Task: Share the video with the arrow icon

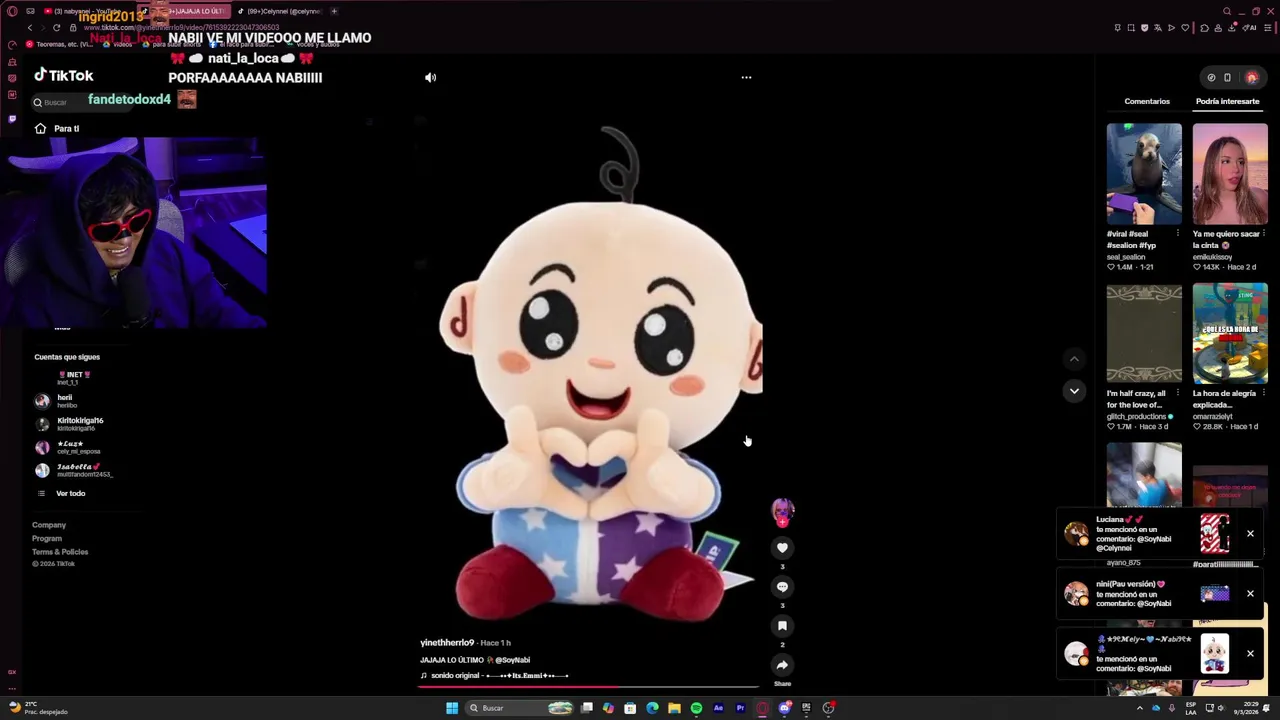Action: (x=782, y=665)
